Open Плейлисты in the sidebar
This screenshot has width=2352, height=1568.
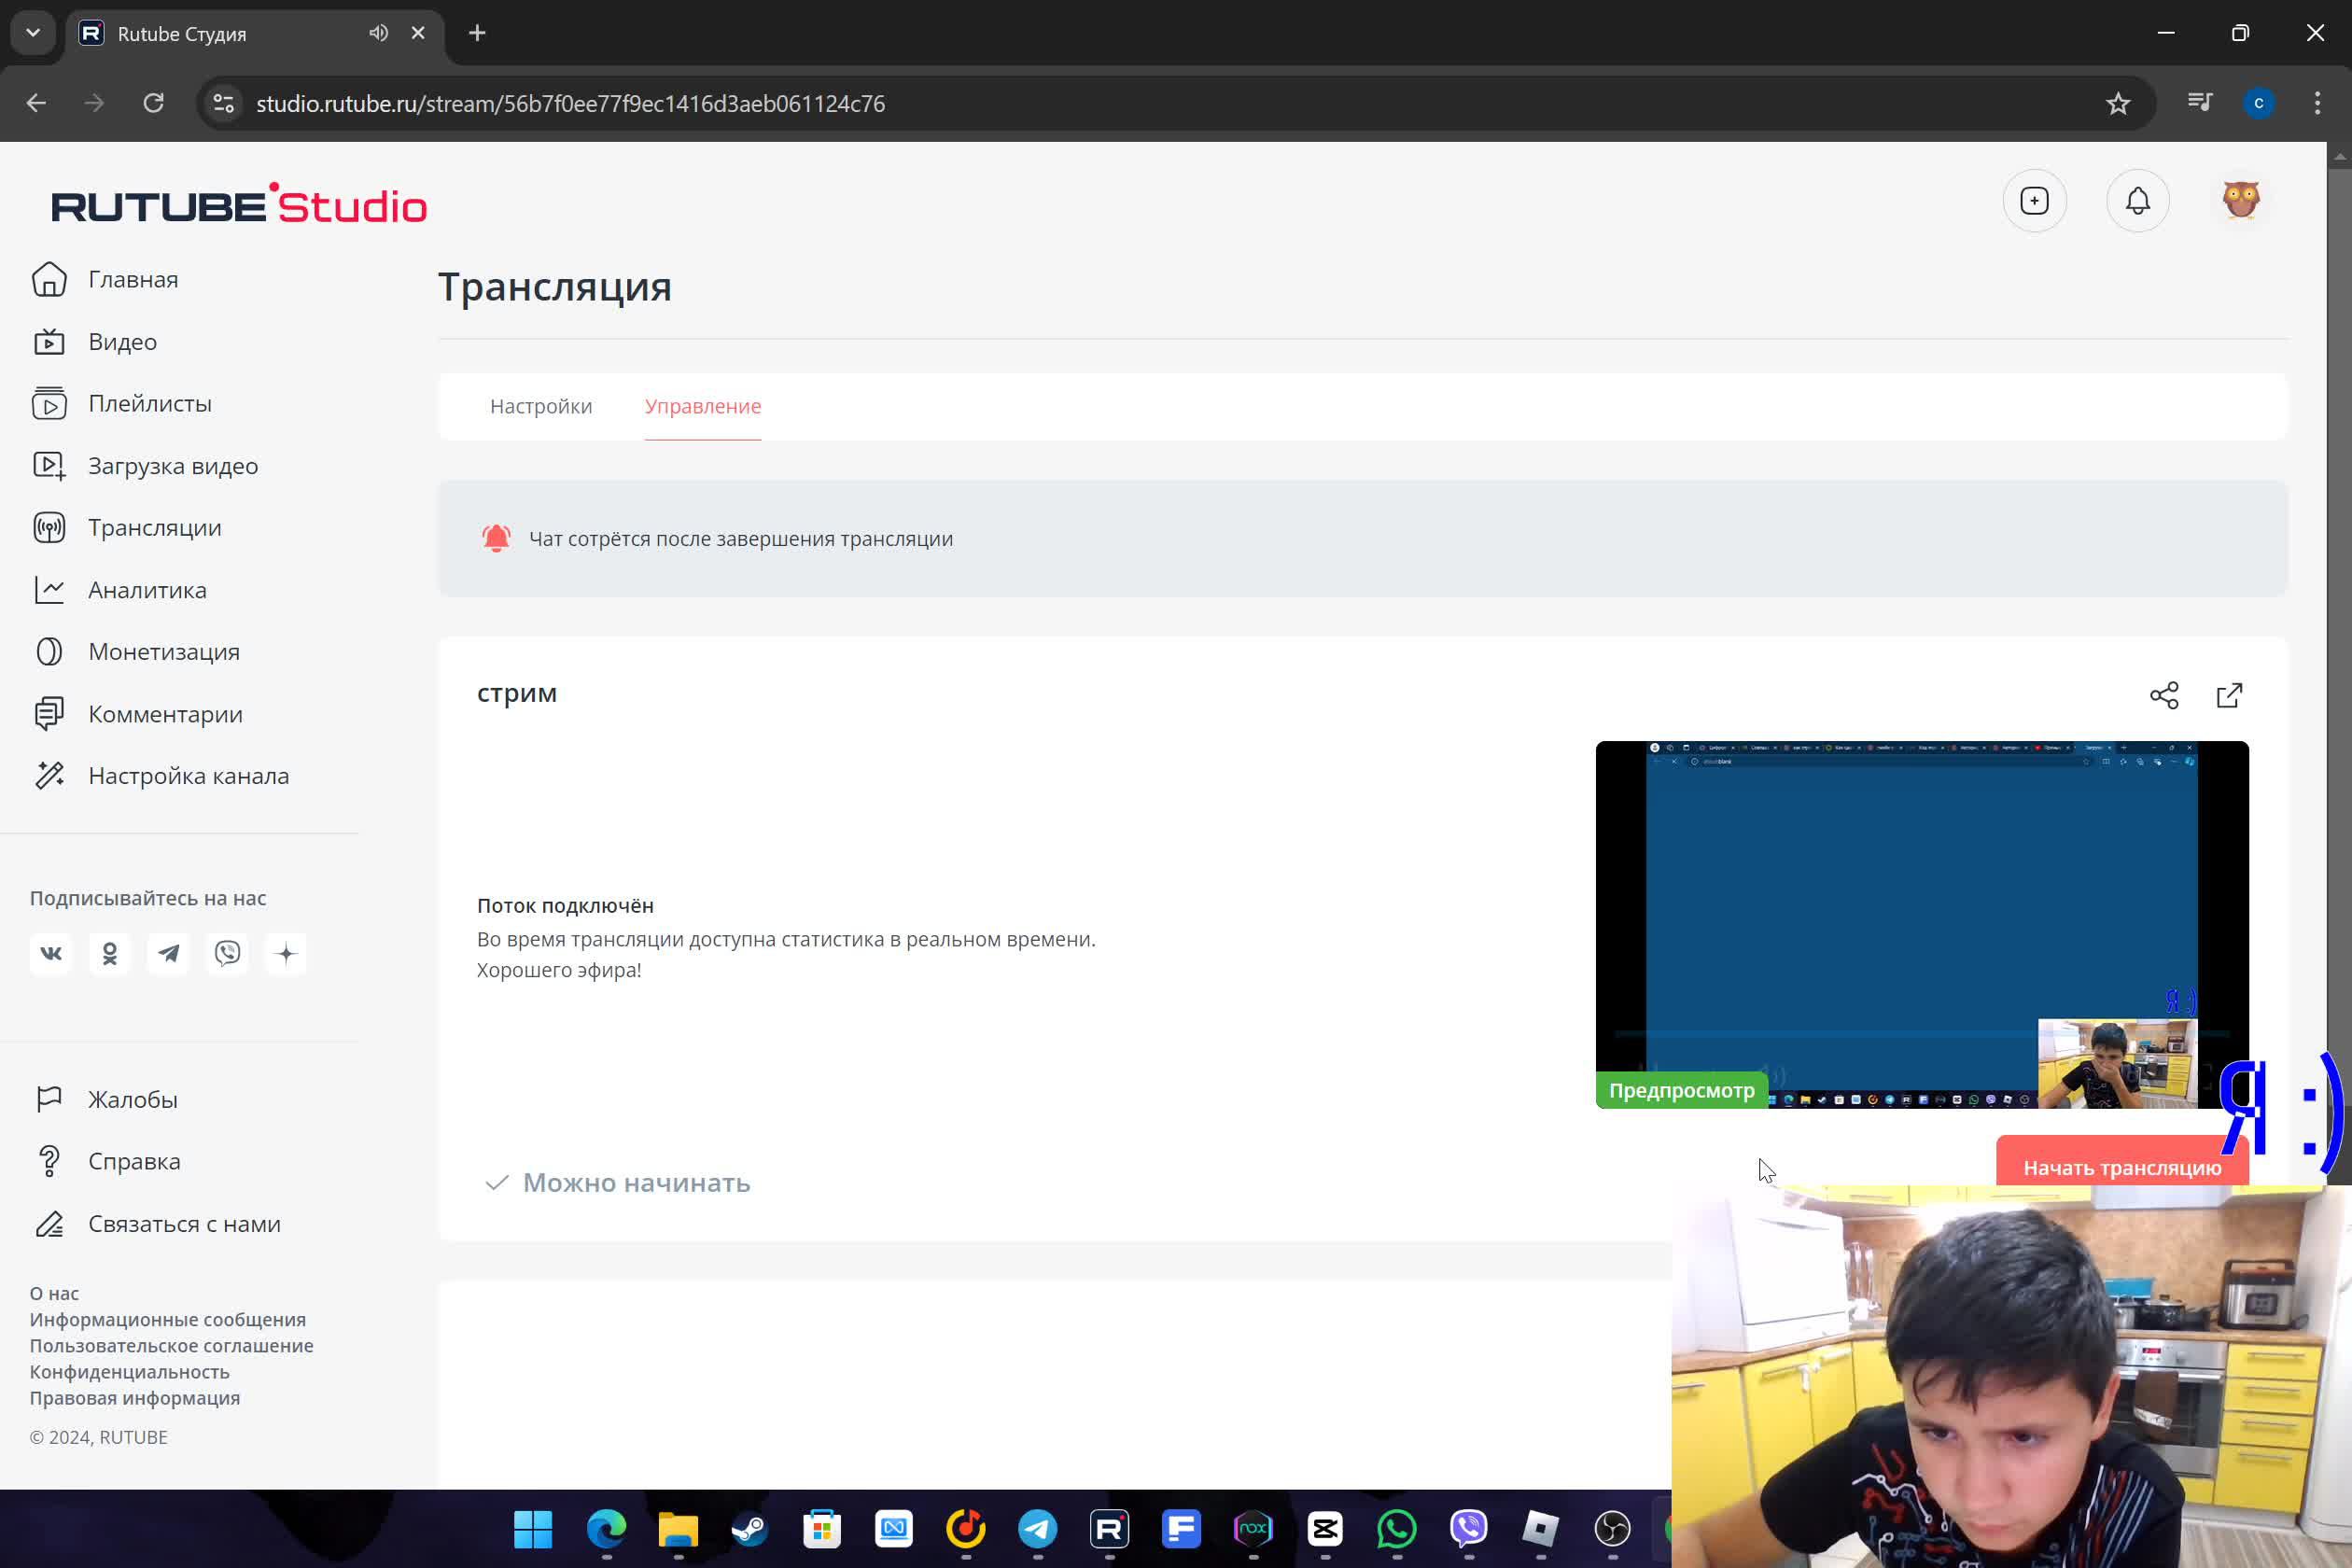pos(122,404)
